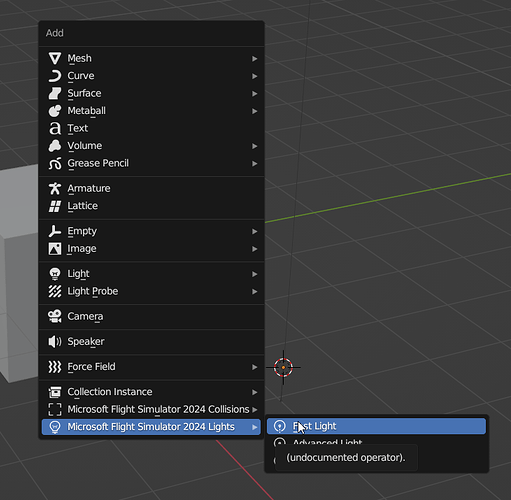Choose Collection Instance menu entry
Image resolution: width=511 pixels, height=500 pixels.
coord(151,392)
